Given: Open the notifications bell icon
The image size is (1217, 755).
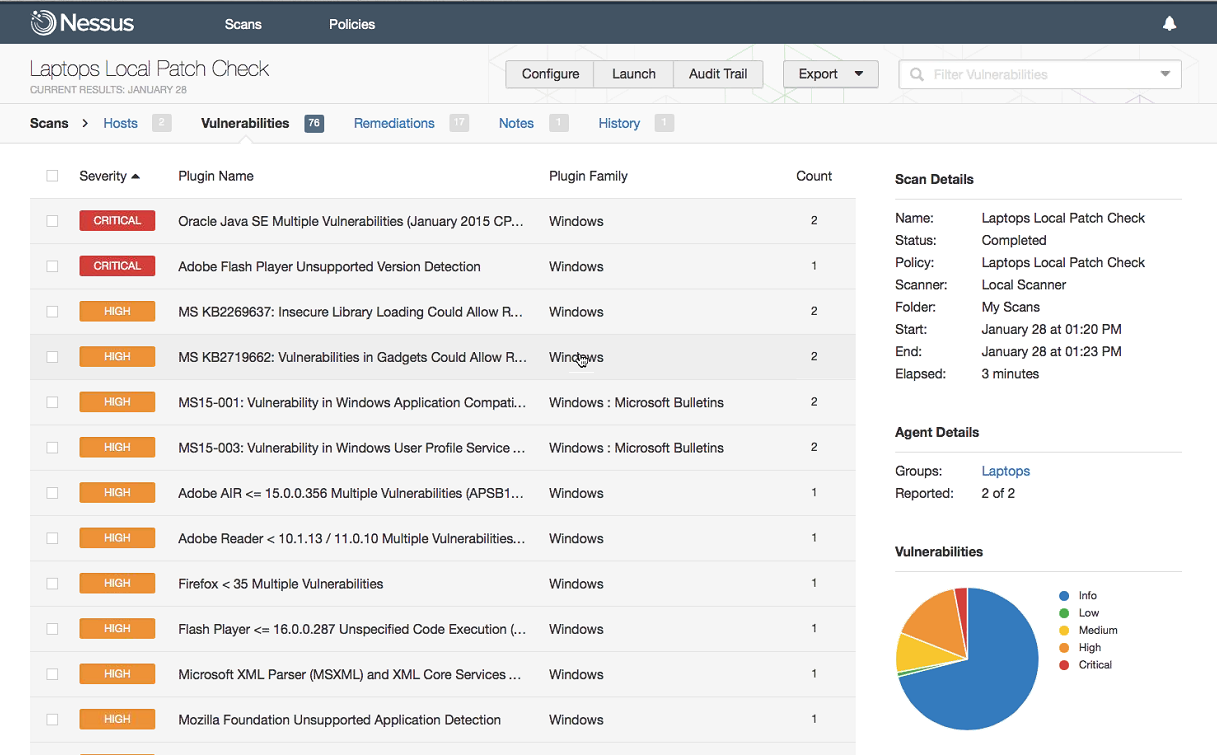Looking at the screenshot, I should (1169, 24).
